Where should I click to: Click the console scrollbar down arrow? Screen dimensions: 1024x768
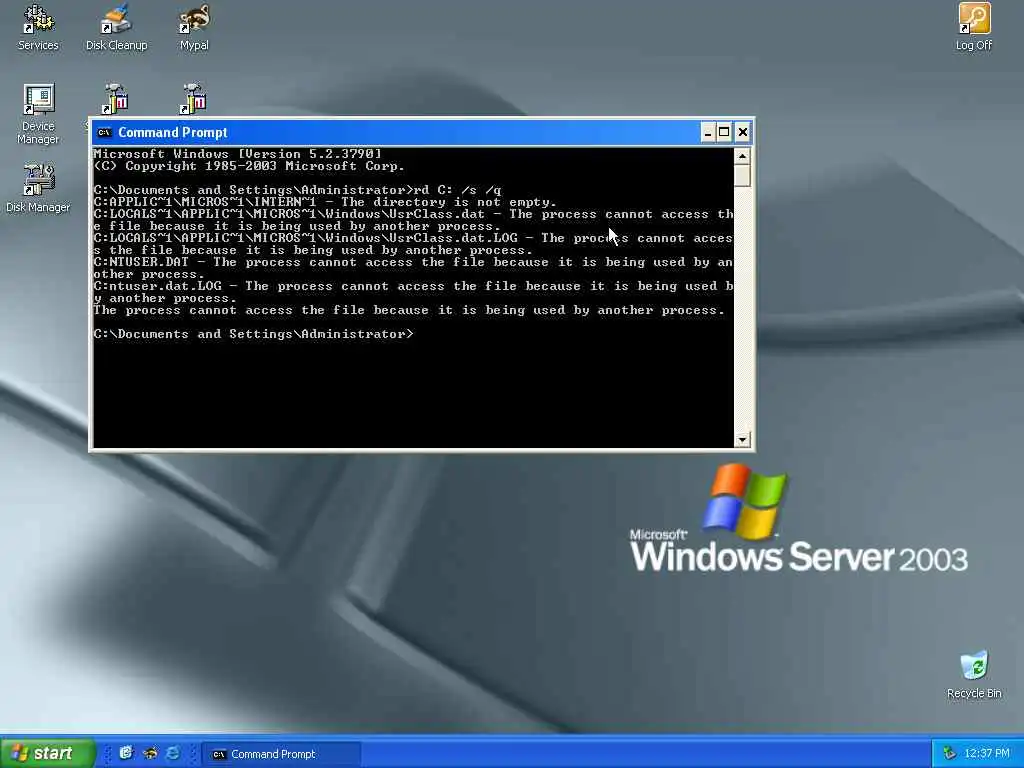click(742, 440)
